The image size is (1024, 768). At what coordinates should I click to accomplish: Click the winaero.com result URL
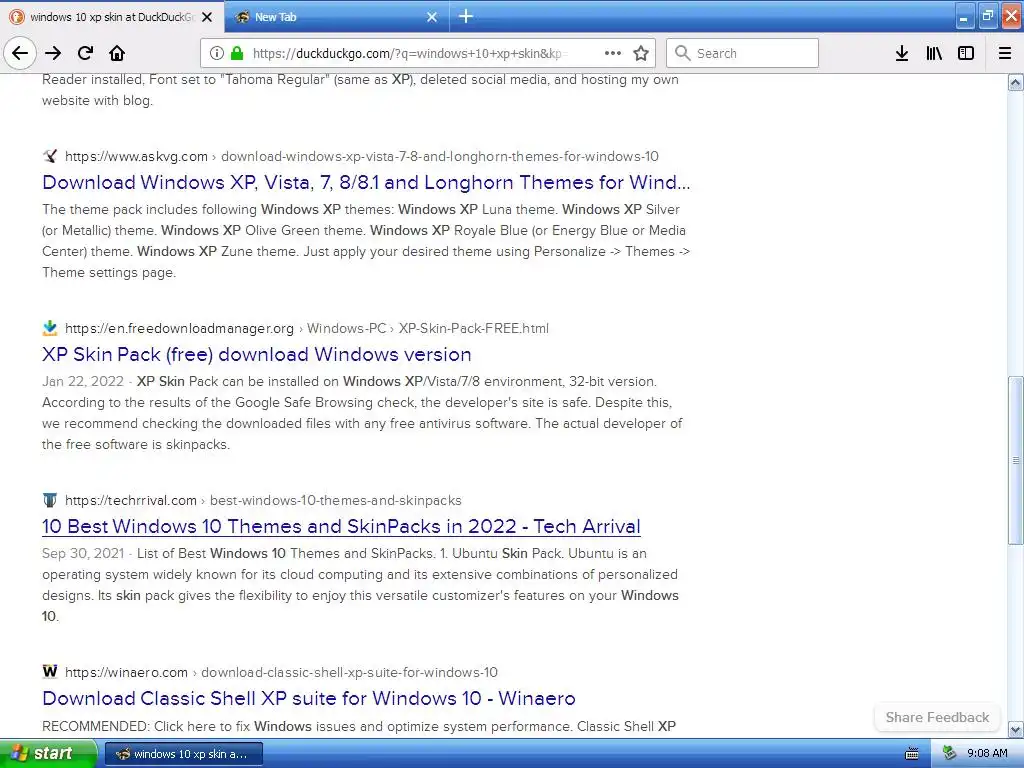pos(126,672)
